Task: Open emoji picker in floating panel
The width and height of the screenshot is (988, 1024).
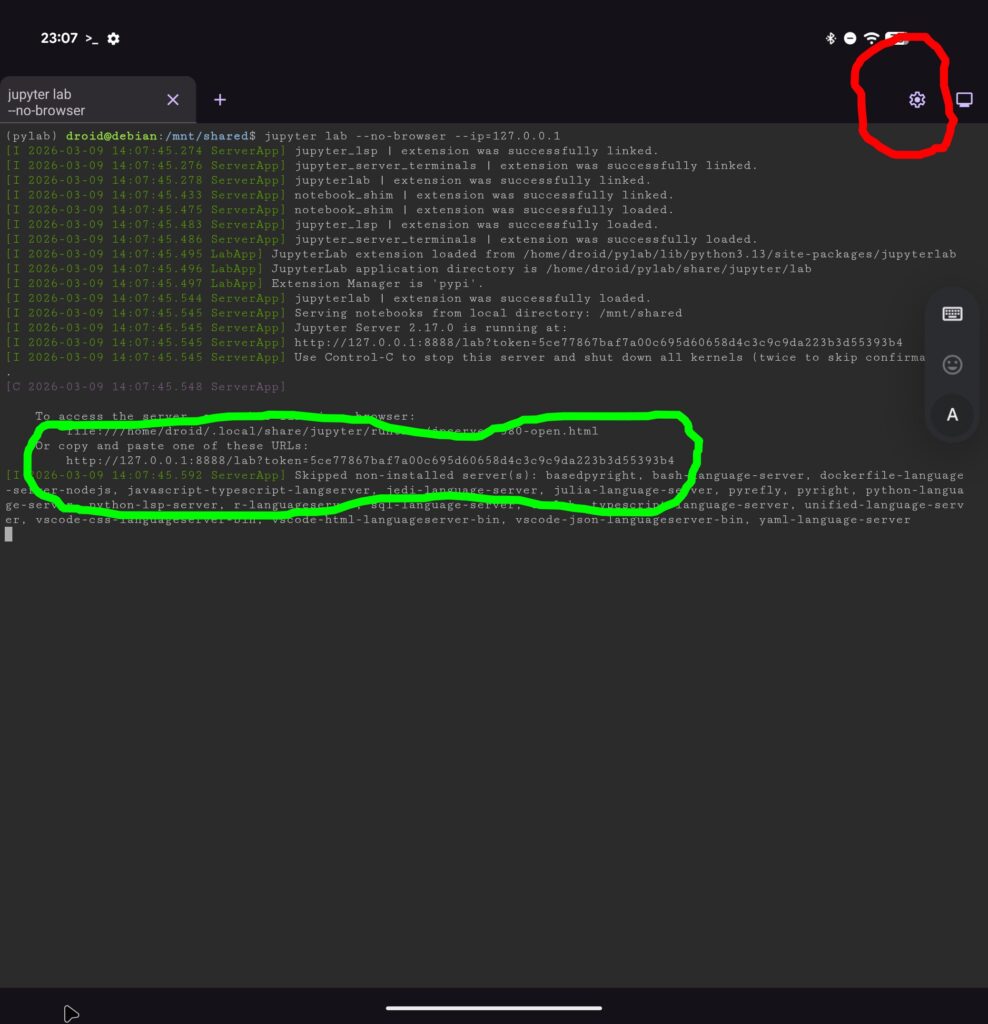Action: (952, 365)
